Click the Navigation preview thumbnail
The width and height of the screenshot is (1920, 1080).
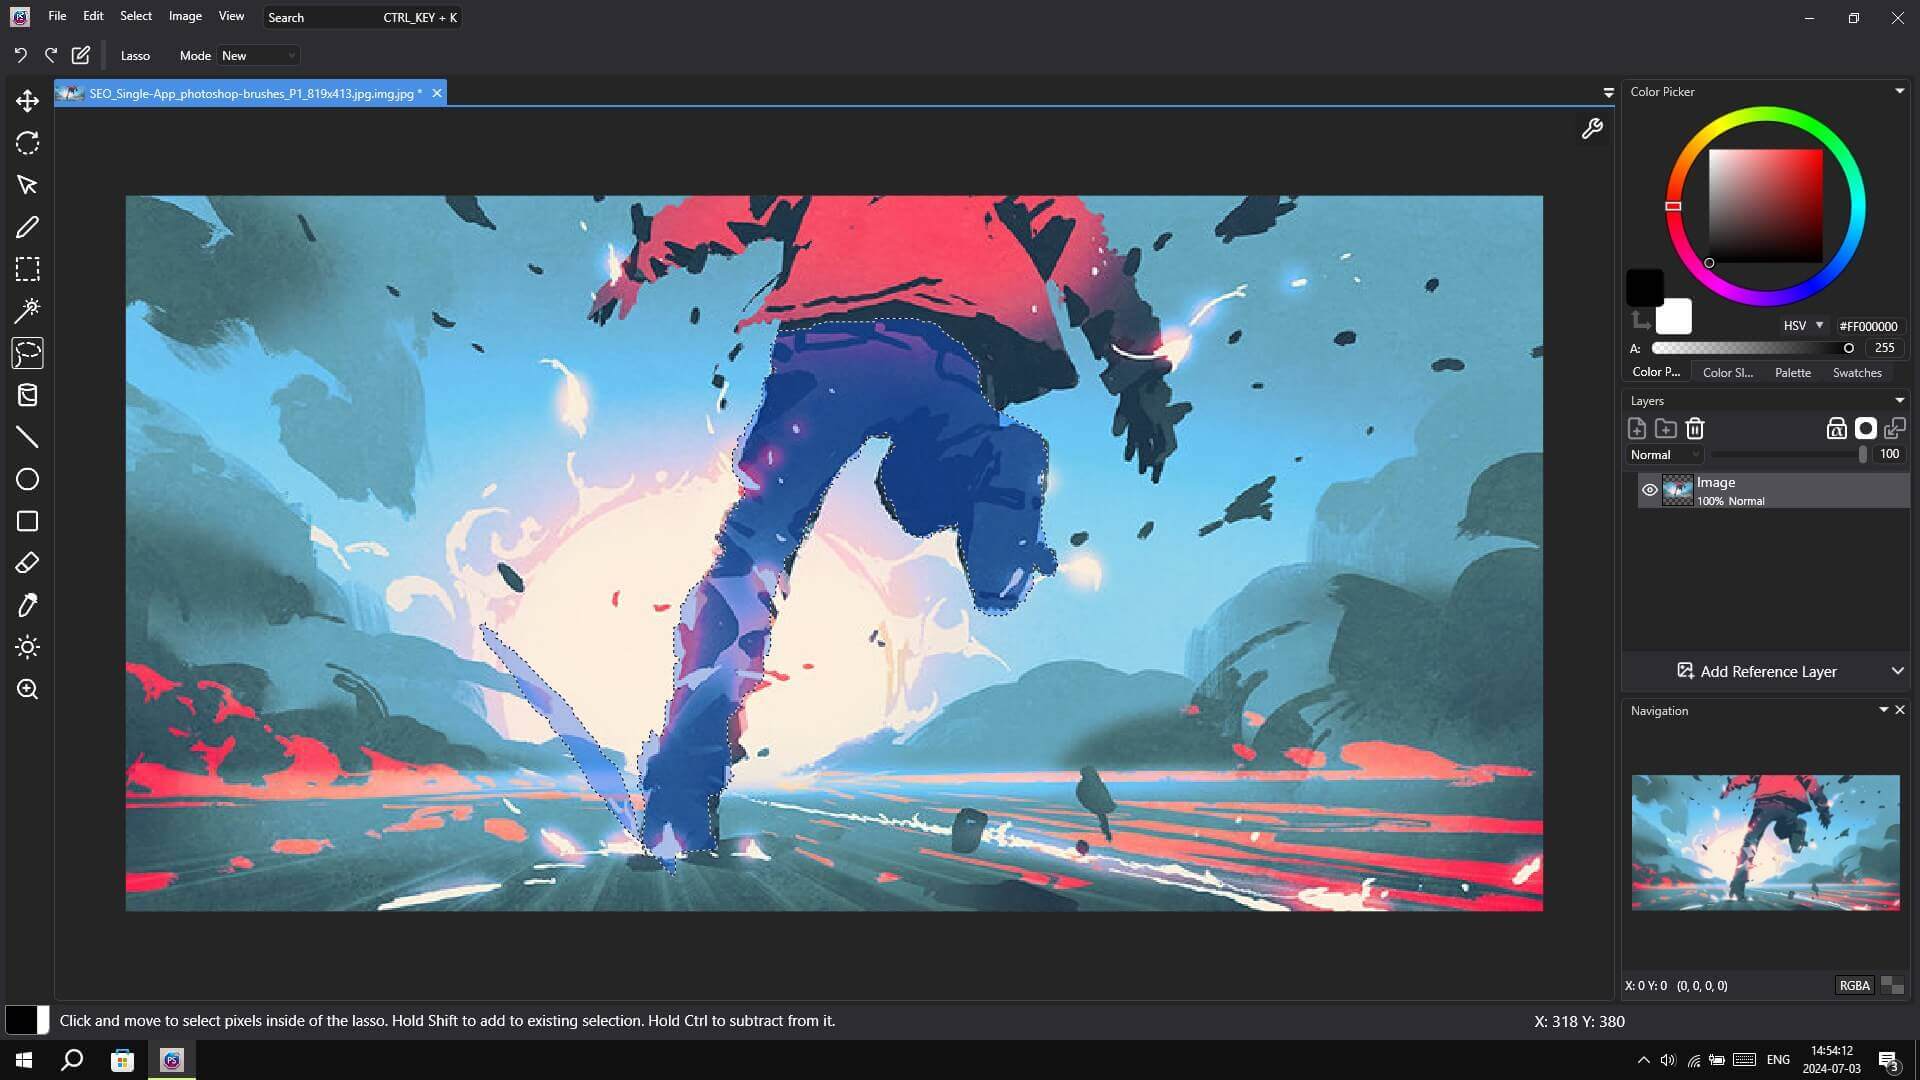click(x=1765, y=842)
